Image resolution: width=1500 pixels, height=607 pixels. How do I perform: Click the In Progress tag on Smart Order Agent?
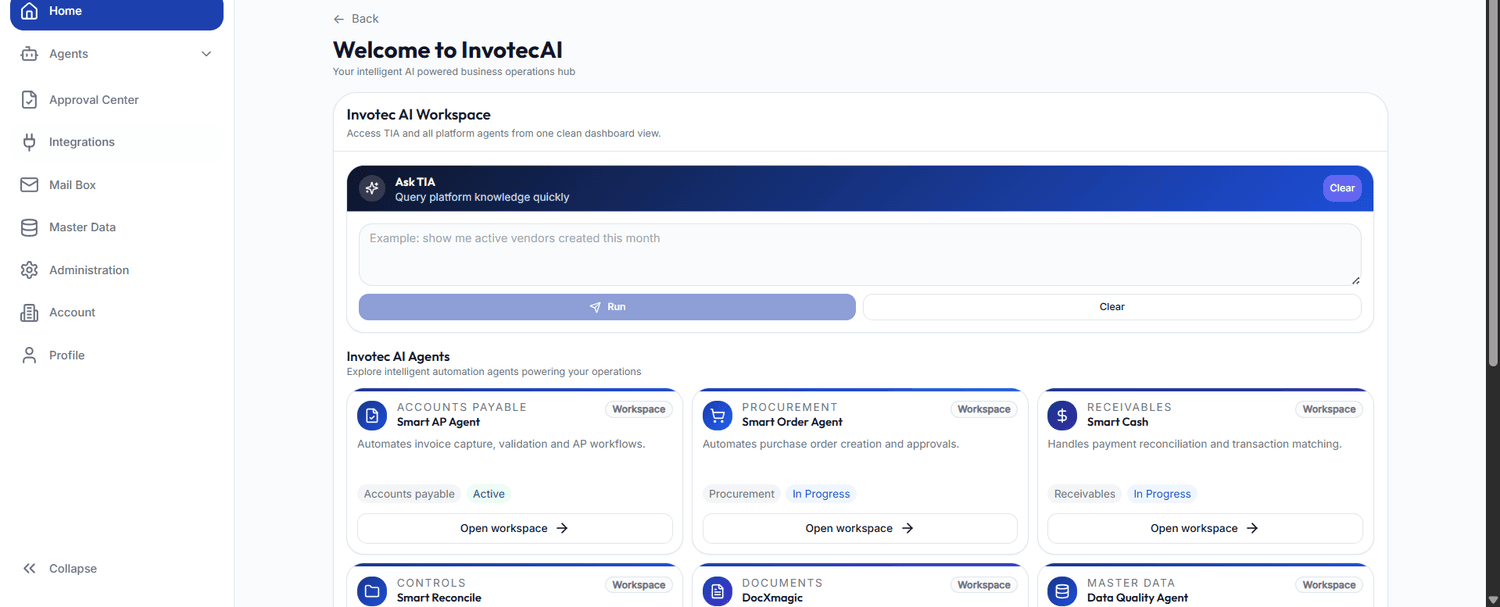coord(821,494)
